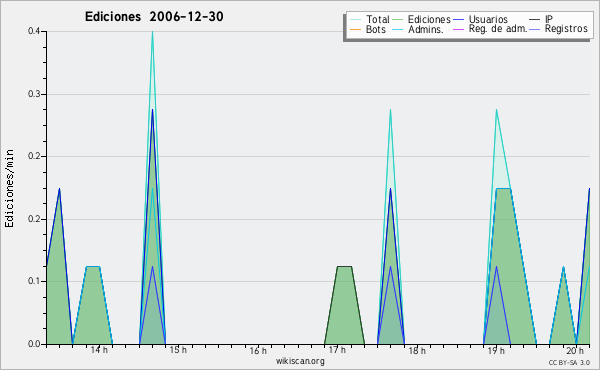
Task: Click the CC BY-SA 3.0 license text
Action: (569, 362)
